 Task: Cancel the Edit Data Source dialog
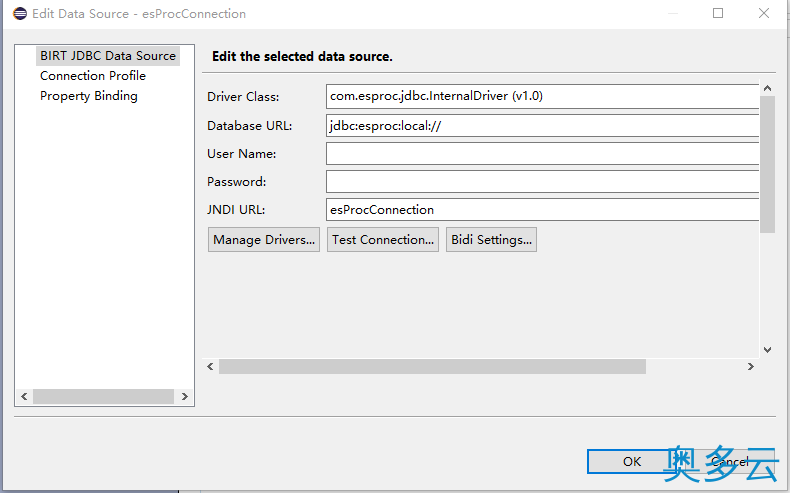pos(730,461)
